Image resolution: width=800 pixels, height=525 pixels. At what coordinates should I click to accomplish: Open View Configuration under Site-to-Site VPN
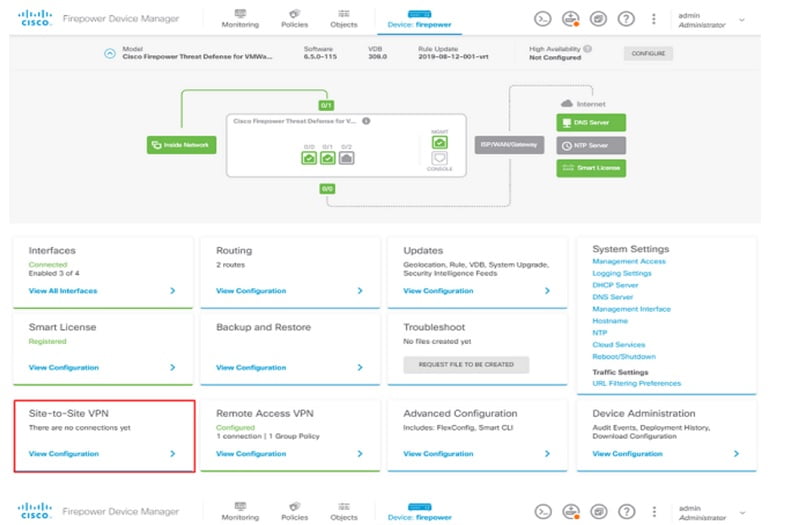tap(64, 454)
